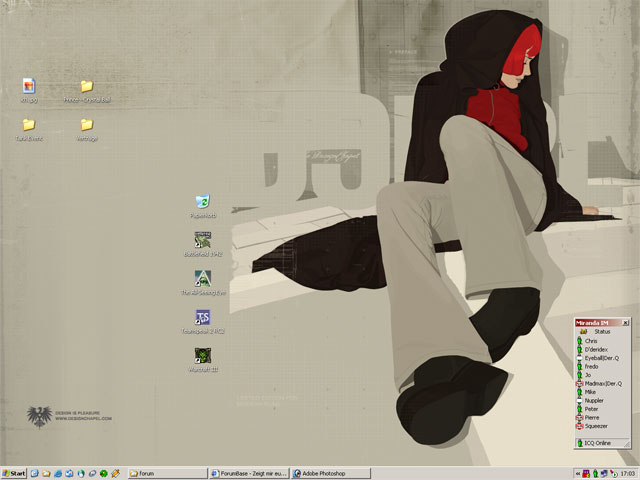Launch the Warcraft III desktop shortcut
Image resolution: width=640 pixels, height=480 pixels.
click(x=203, y=360)
